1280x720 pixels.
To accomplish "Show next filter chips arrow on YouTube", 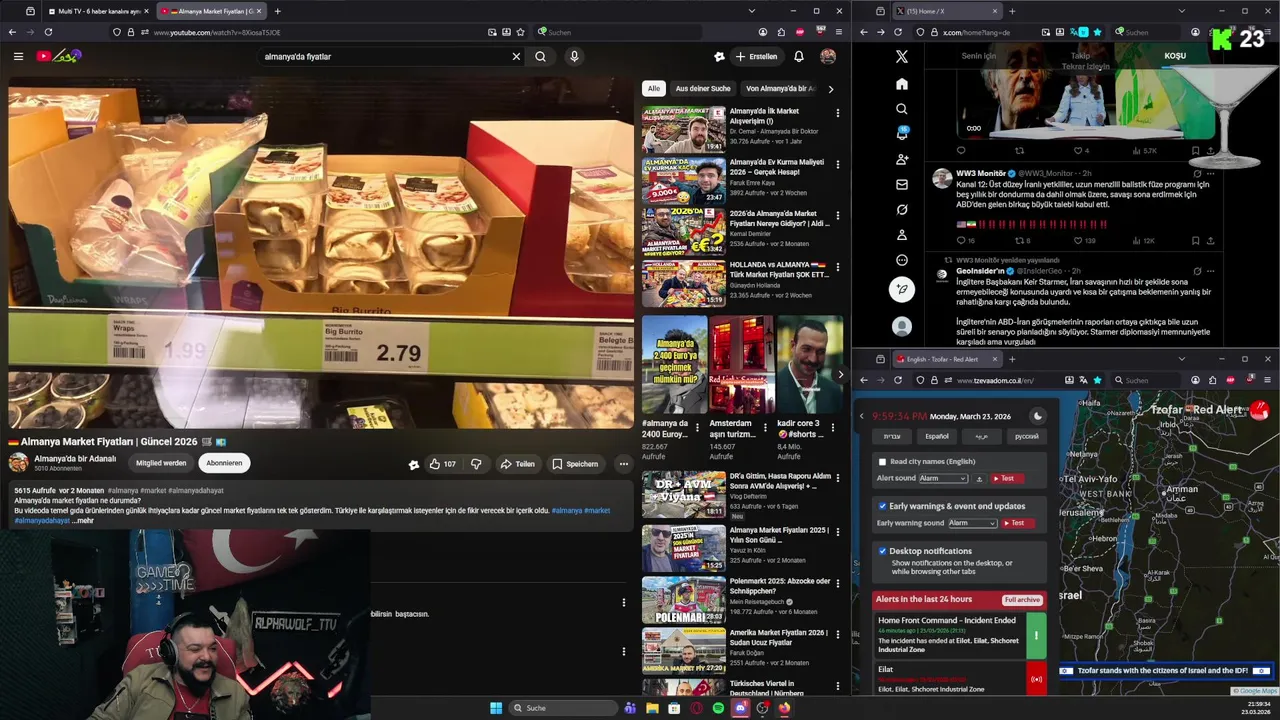I will pos(830,89).
